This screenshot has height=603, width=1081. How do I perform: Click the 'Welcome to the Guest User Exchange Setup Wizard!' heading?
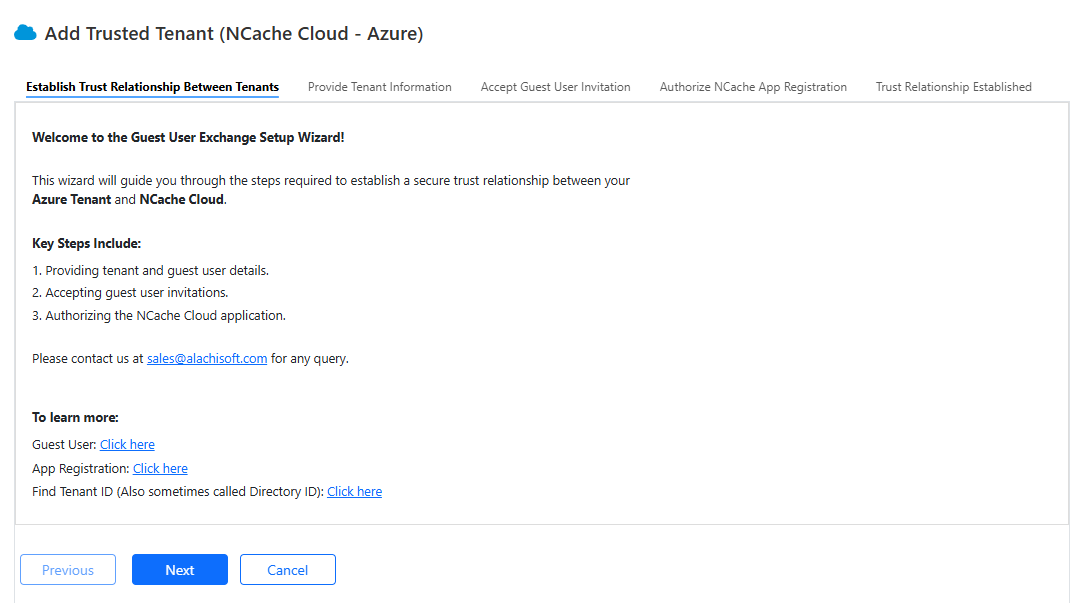[188, 137]
